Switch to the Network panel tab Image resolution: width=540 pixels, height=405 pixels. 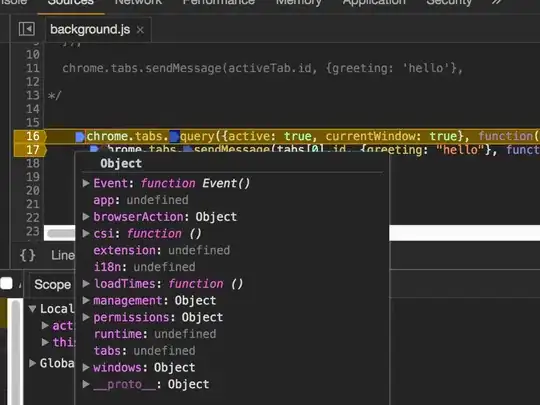point(138,3)
